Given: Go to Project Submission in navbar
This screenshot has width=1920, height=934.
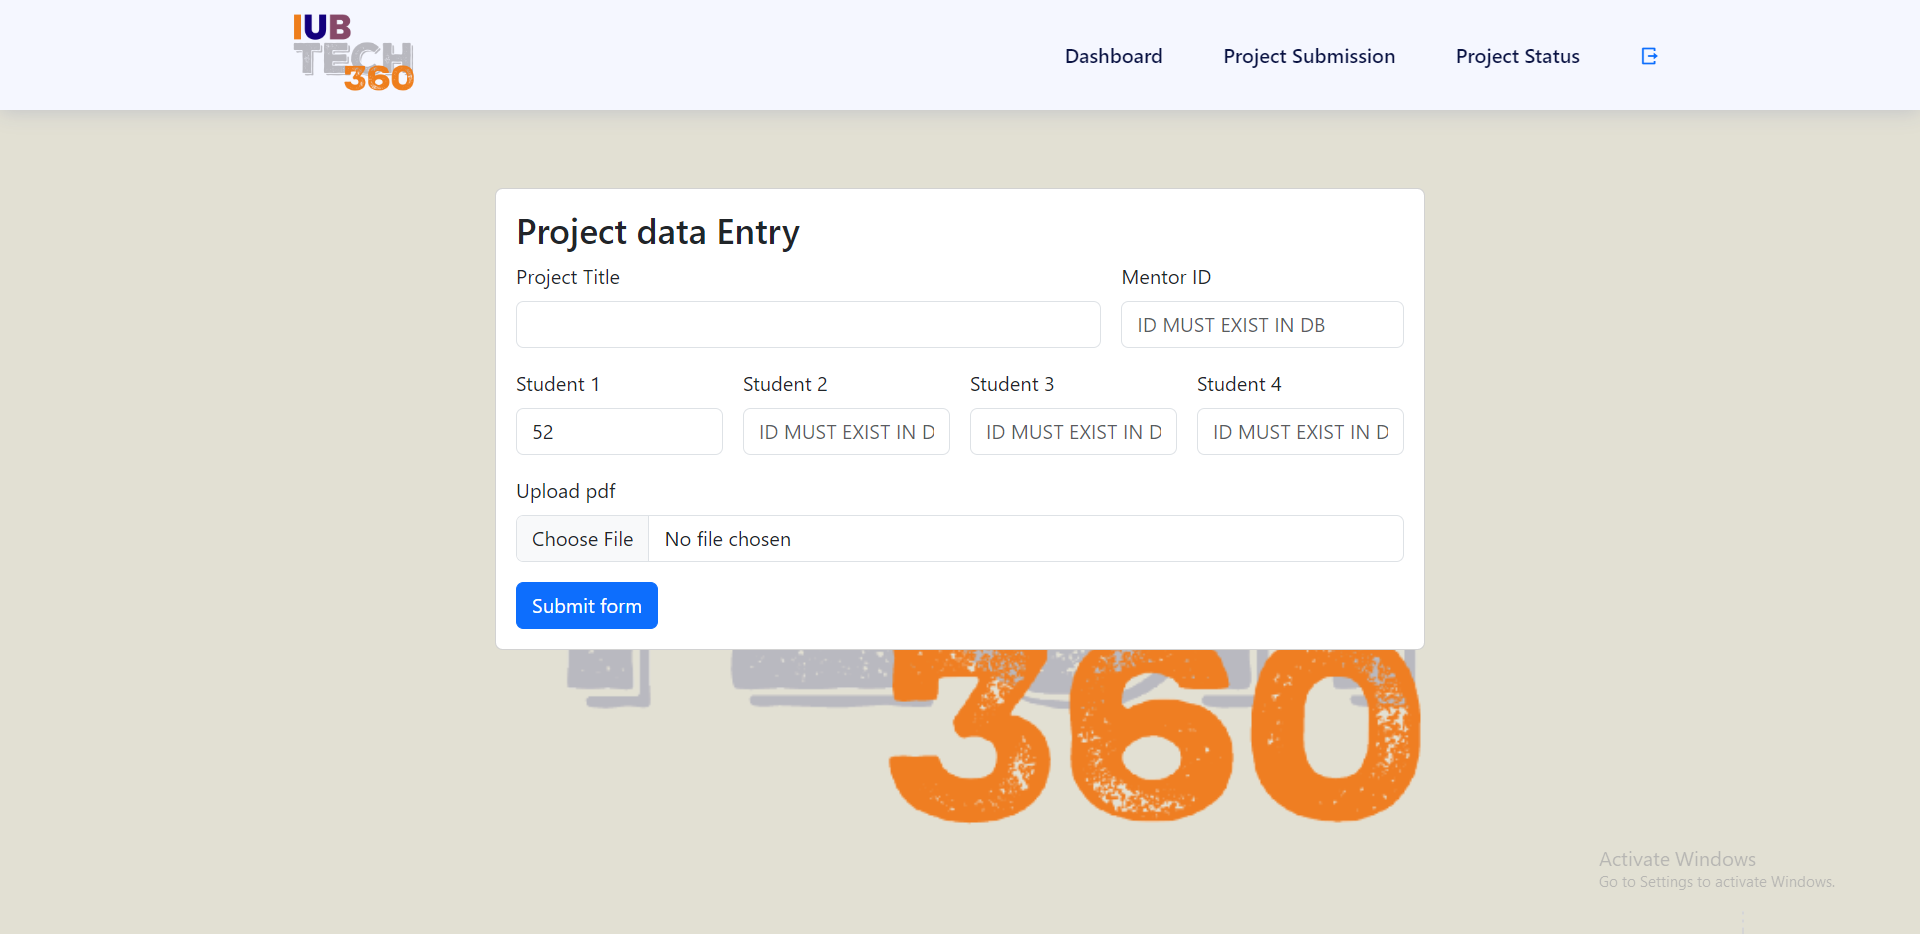Looking at the screenshot, I should click(1308, 56).
